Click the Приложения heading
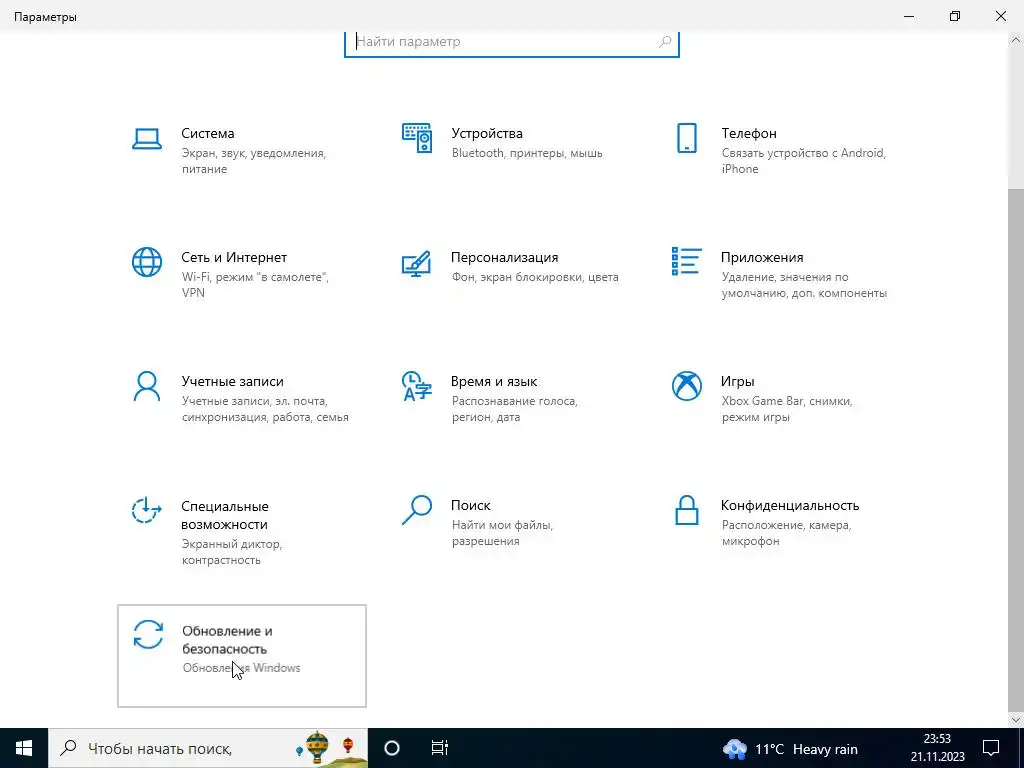Screen dimensions: 1024x768 [x=762, y=257]
